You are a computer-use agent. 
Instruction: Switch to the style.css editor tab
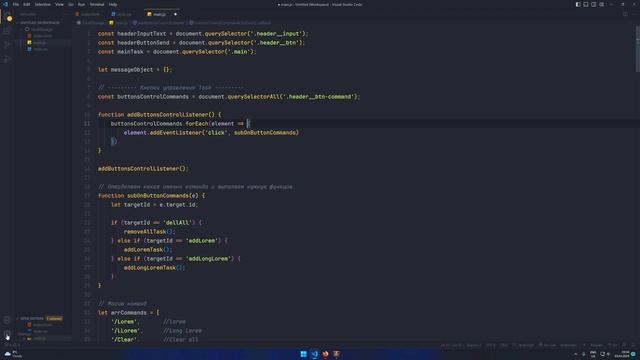(x=124, y=14)
